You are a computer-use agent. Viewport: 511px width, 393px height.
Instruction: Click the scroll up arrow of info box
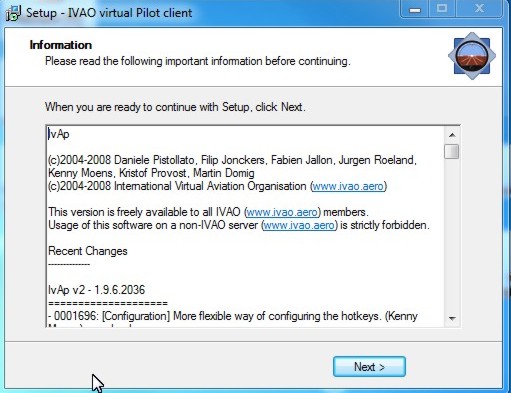(x=452, y=135)
